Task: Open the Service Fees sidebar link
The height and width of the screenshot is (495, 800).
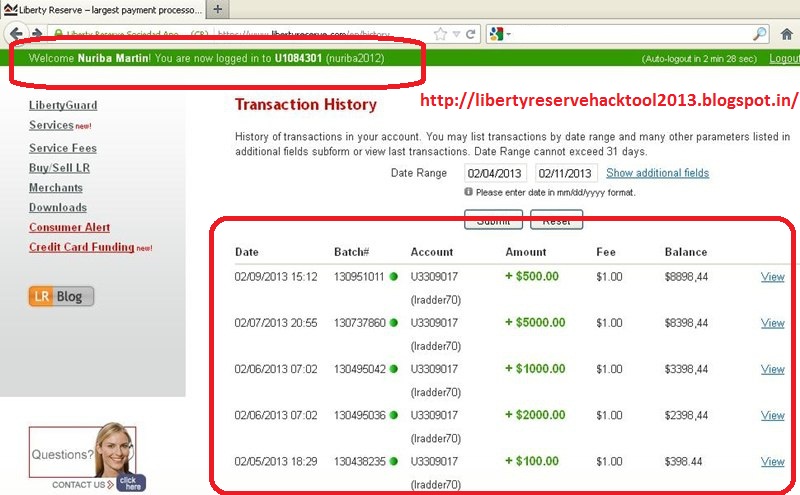Action: (x=63, y=148)
